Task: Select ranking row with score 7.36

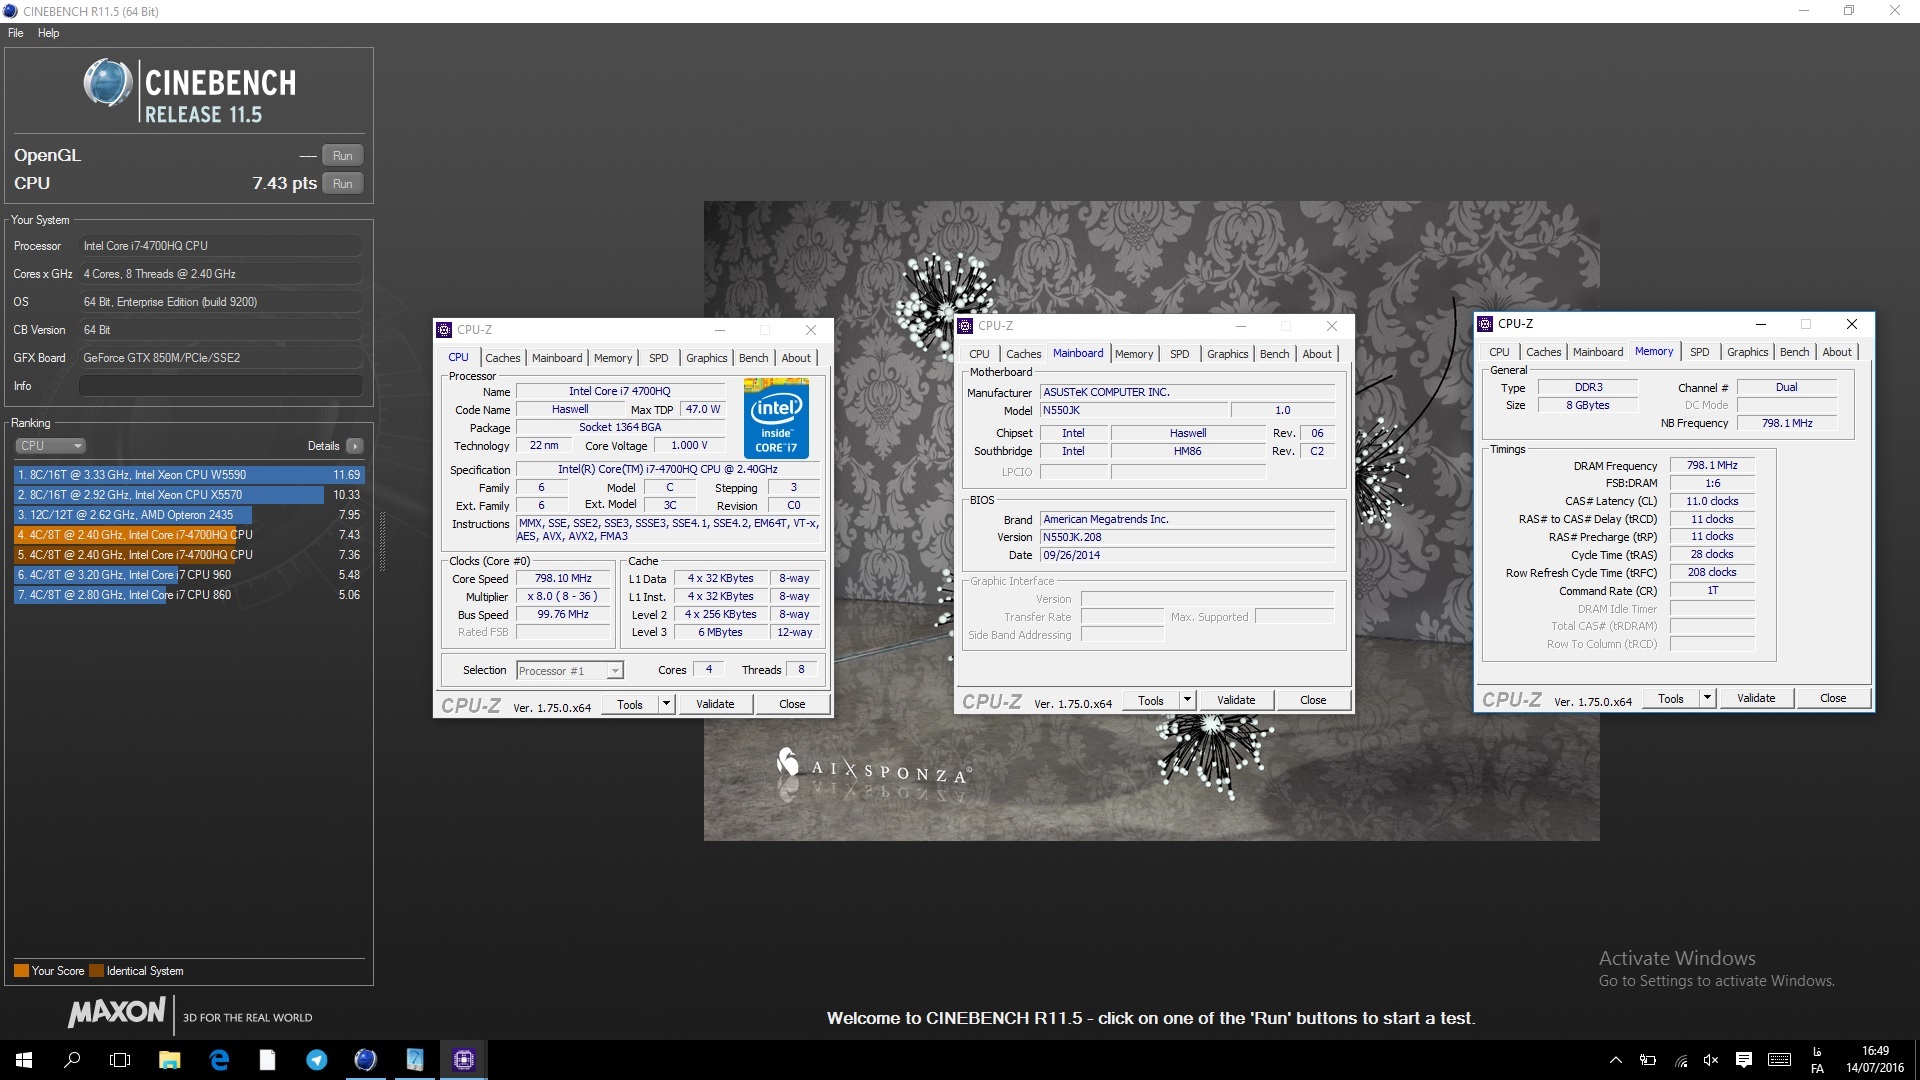Action: click(189, 555)
